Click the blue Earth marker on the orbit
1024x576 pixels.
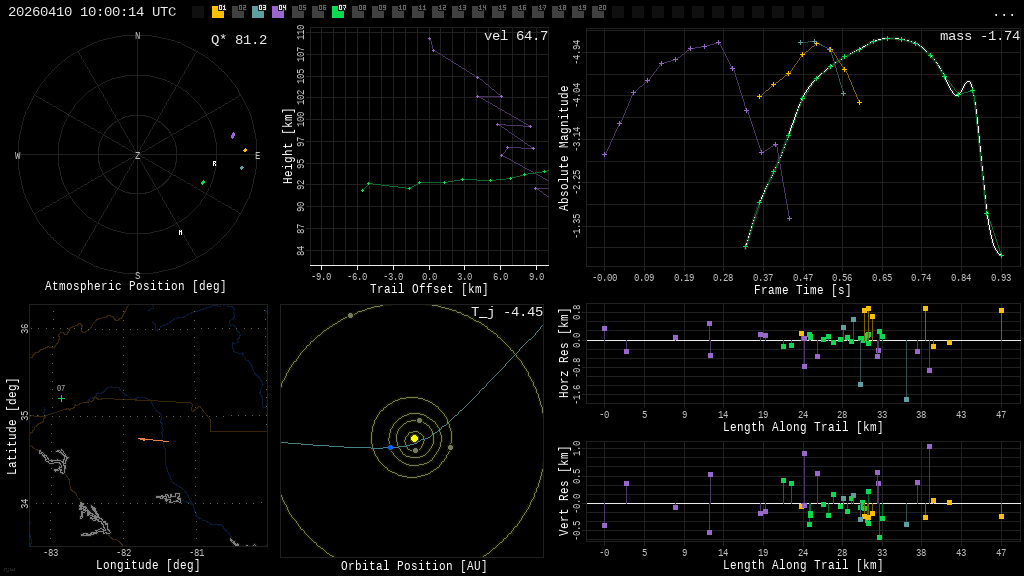(390, 447)
